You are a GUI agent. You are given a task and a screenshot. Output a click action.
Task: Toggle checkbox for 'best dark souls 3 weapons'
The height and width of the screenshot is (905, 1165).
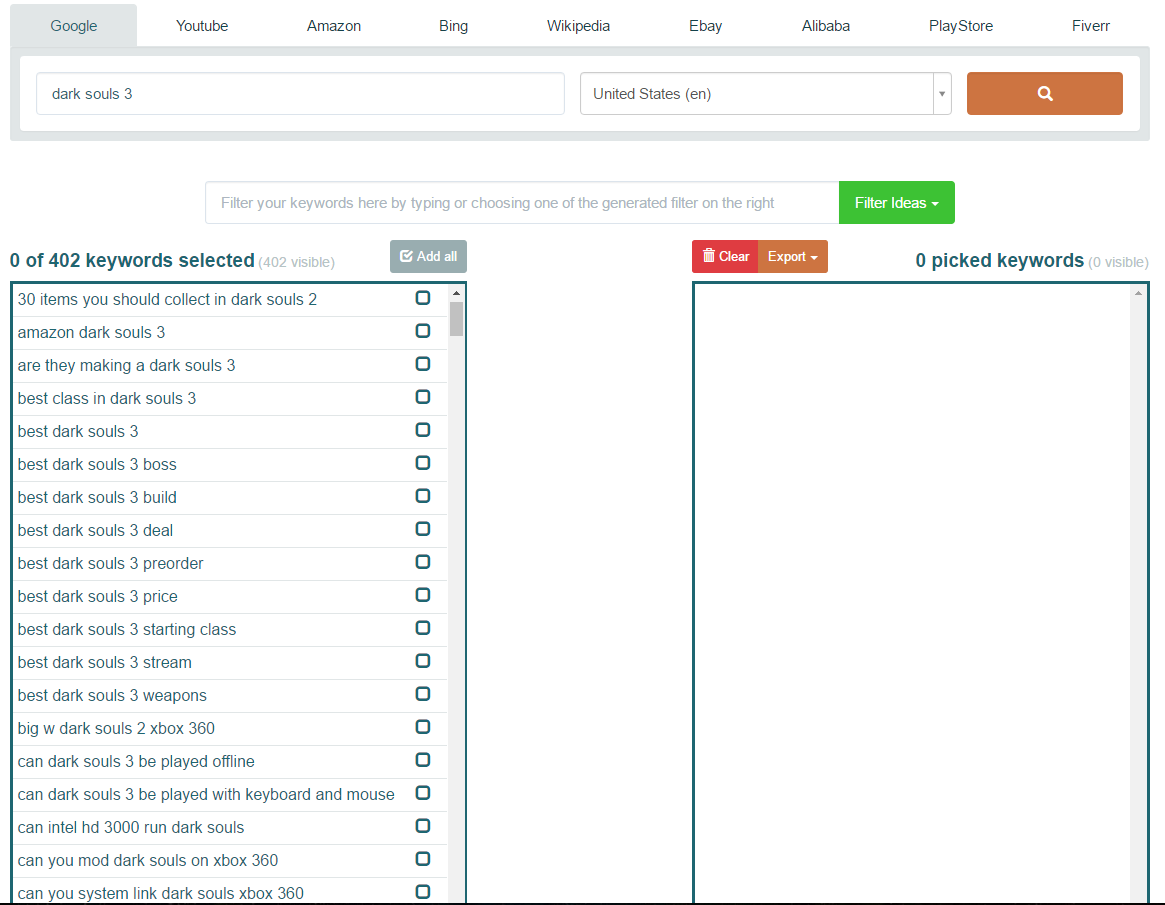423,694
